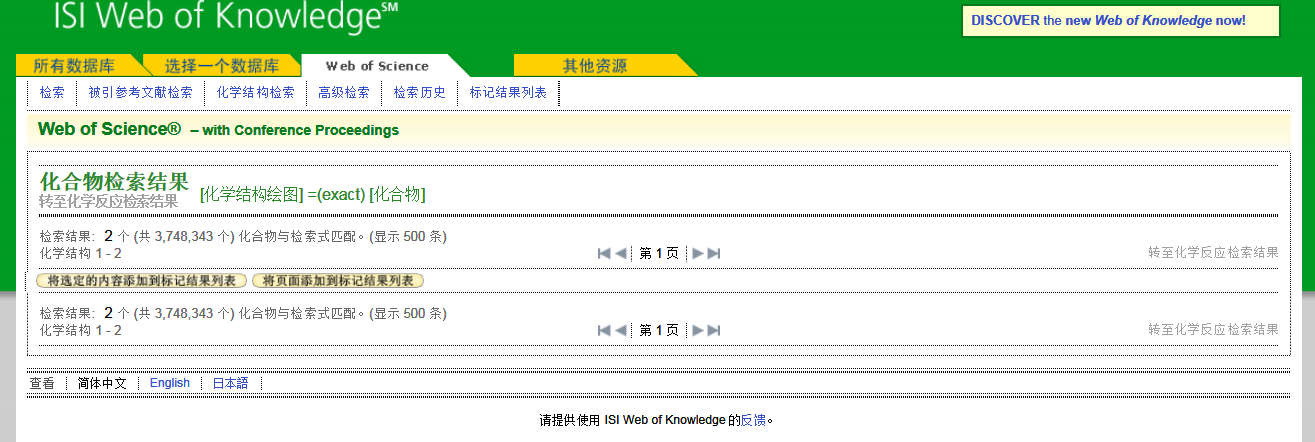Go to previous page in upper pagination

621,253
